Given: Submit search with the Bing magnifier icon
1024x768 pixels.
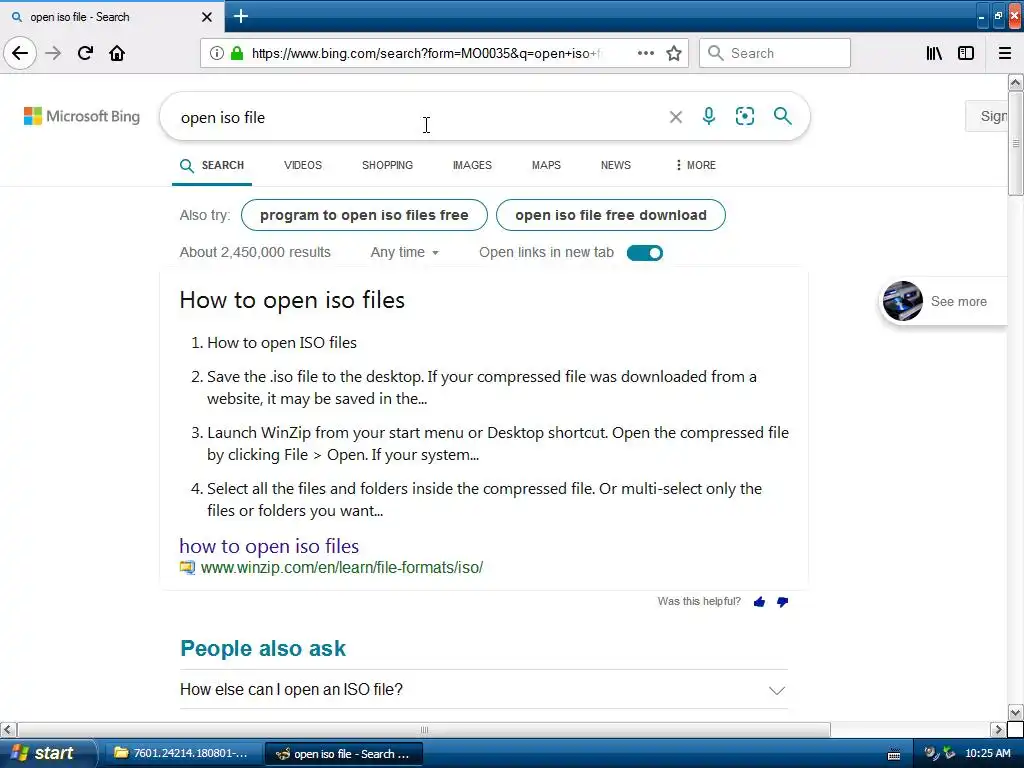Looking at the screenshot, I should [x=782, y=116].
